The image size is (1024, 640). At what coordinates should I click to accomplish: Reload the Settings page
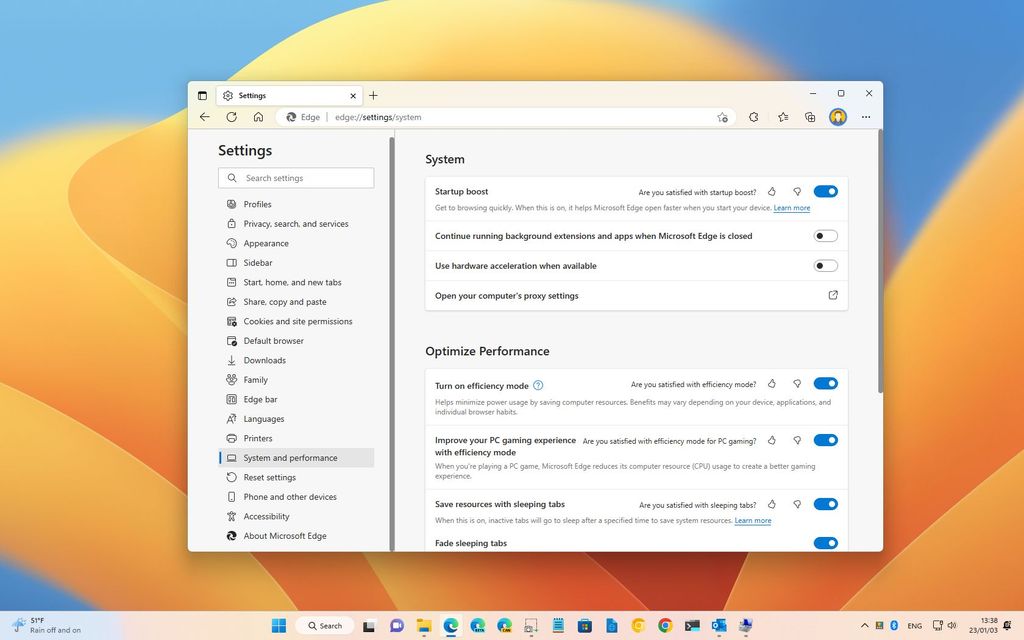click(x=231, y=117)
